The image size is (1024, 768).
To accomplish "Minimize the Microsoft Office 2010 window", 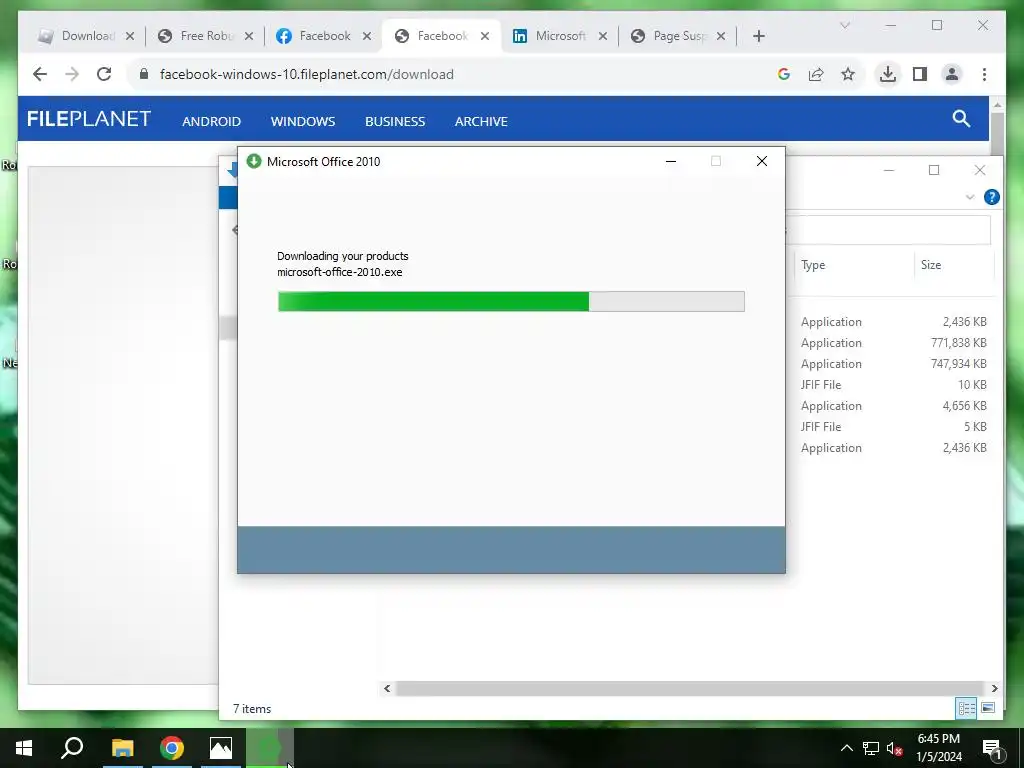I will (x=671, y=161).
